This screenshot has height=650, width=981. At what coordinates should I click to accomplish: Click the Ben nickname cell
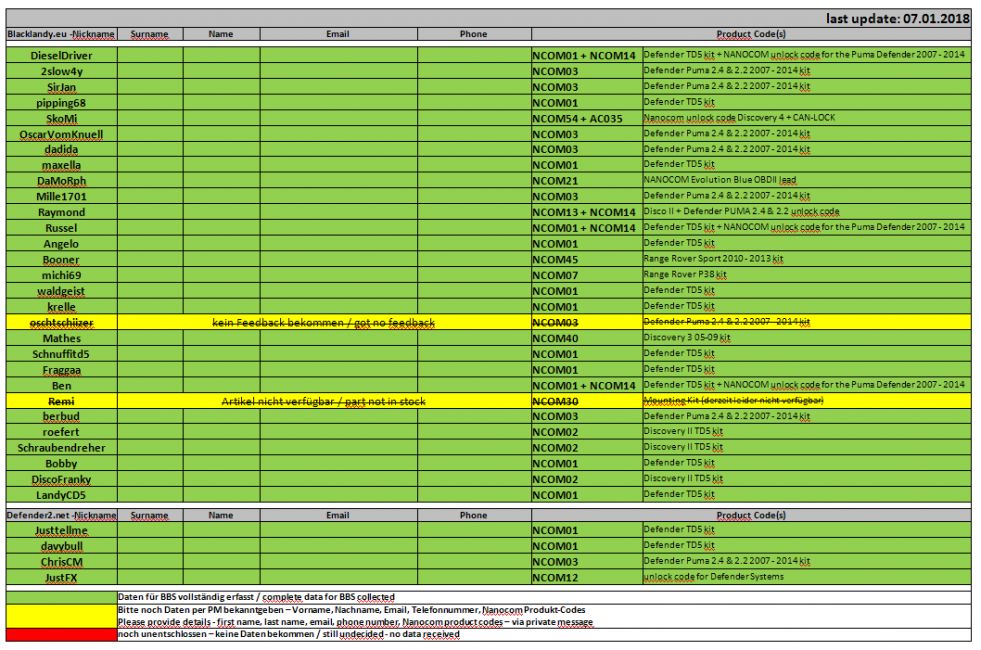(x=61, y=385)
